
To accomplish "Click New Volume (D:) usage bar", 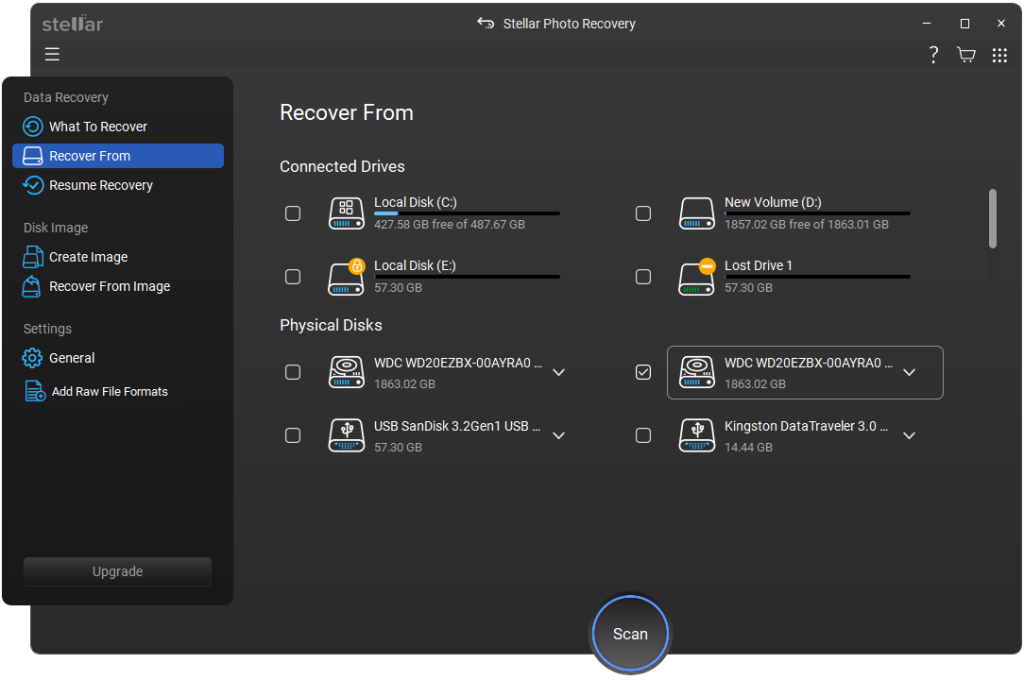I will 817,213.
